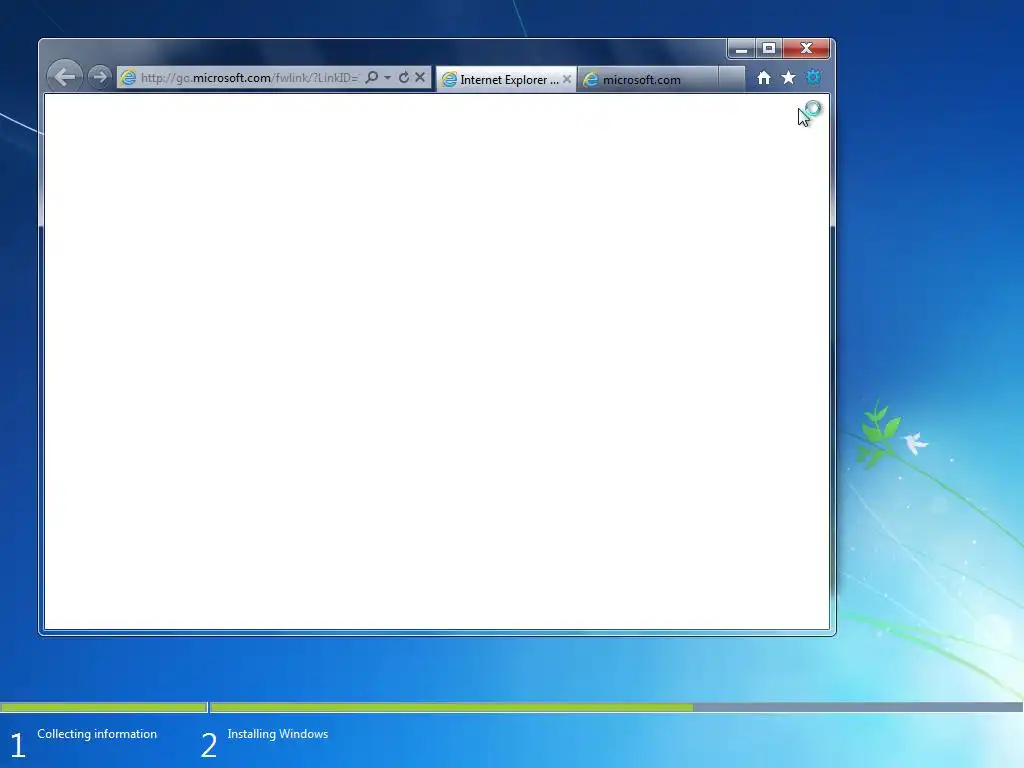
Task: Switch to the microsoft.com tab
Action: (x=647, y=79)
